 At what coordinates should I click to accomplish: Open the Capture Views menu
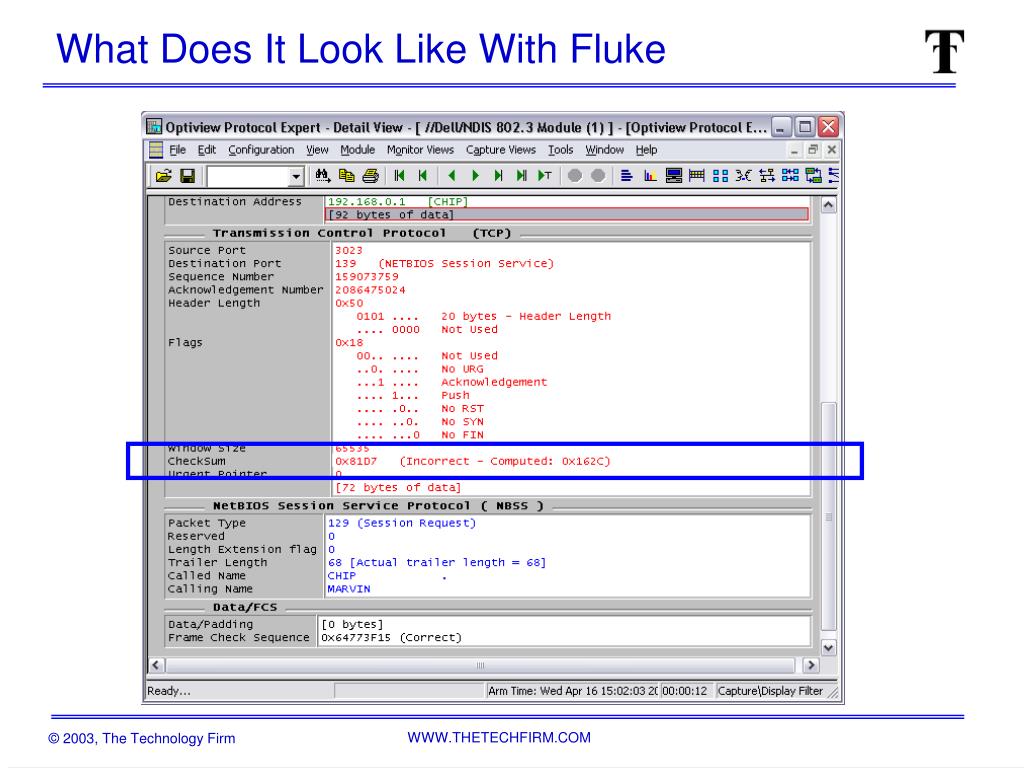[500, 150]
